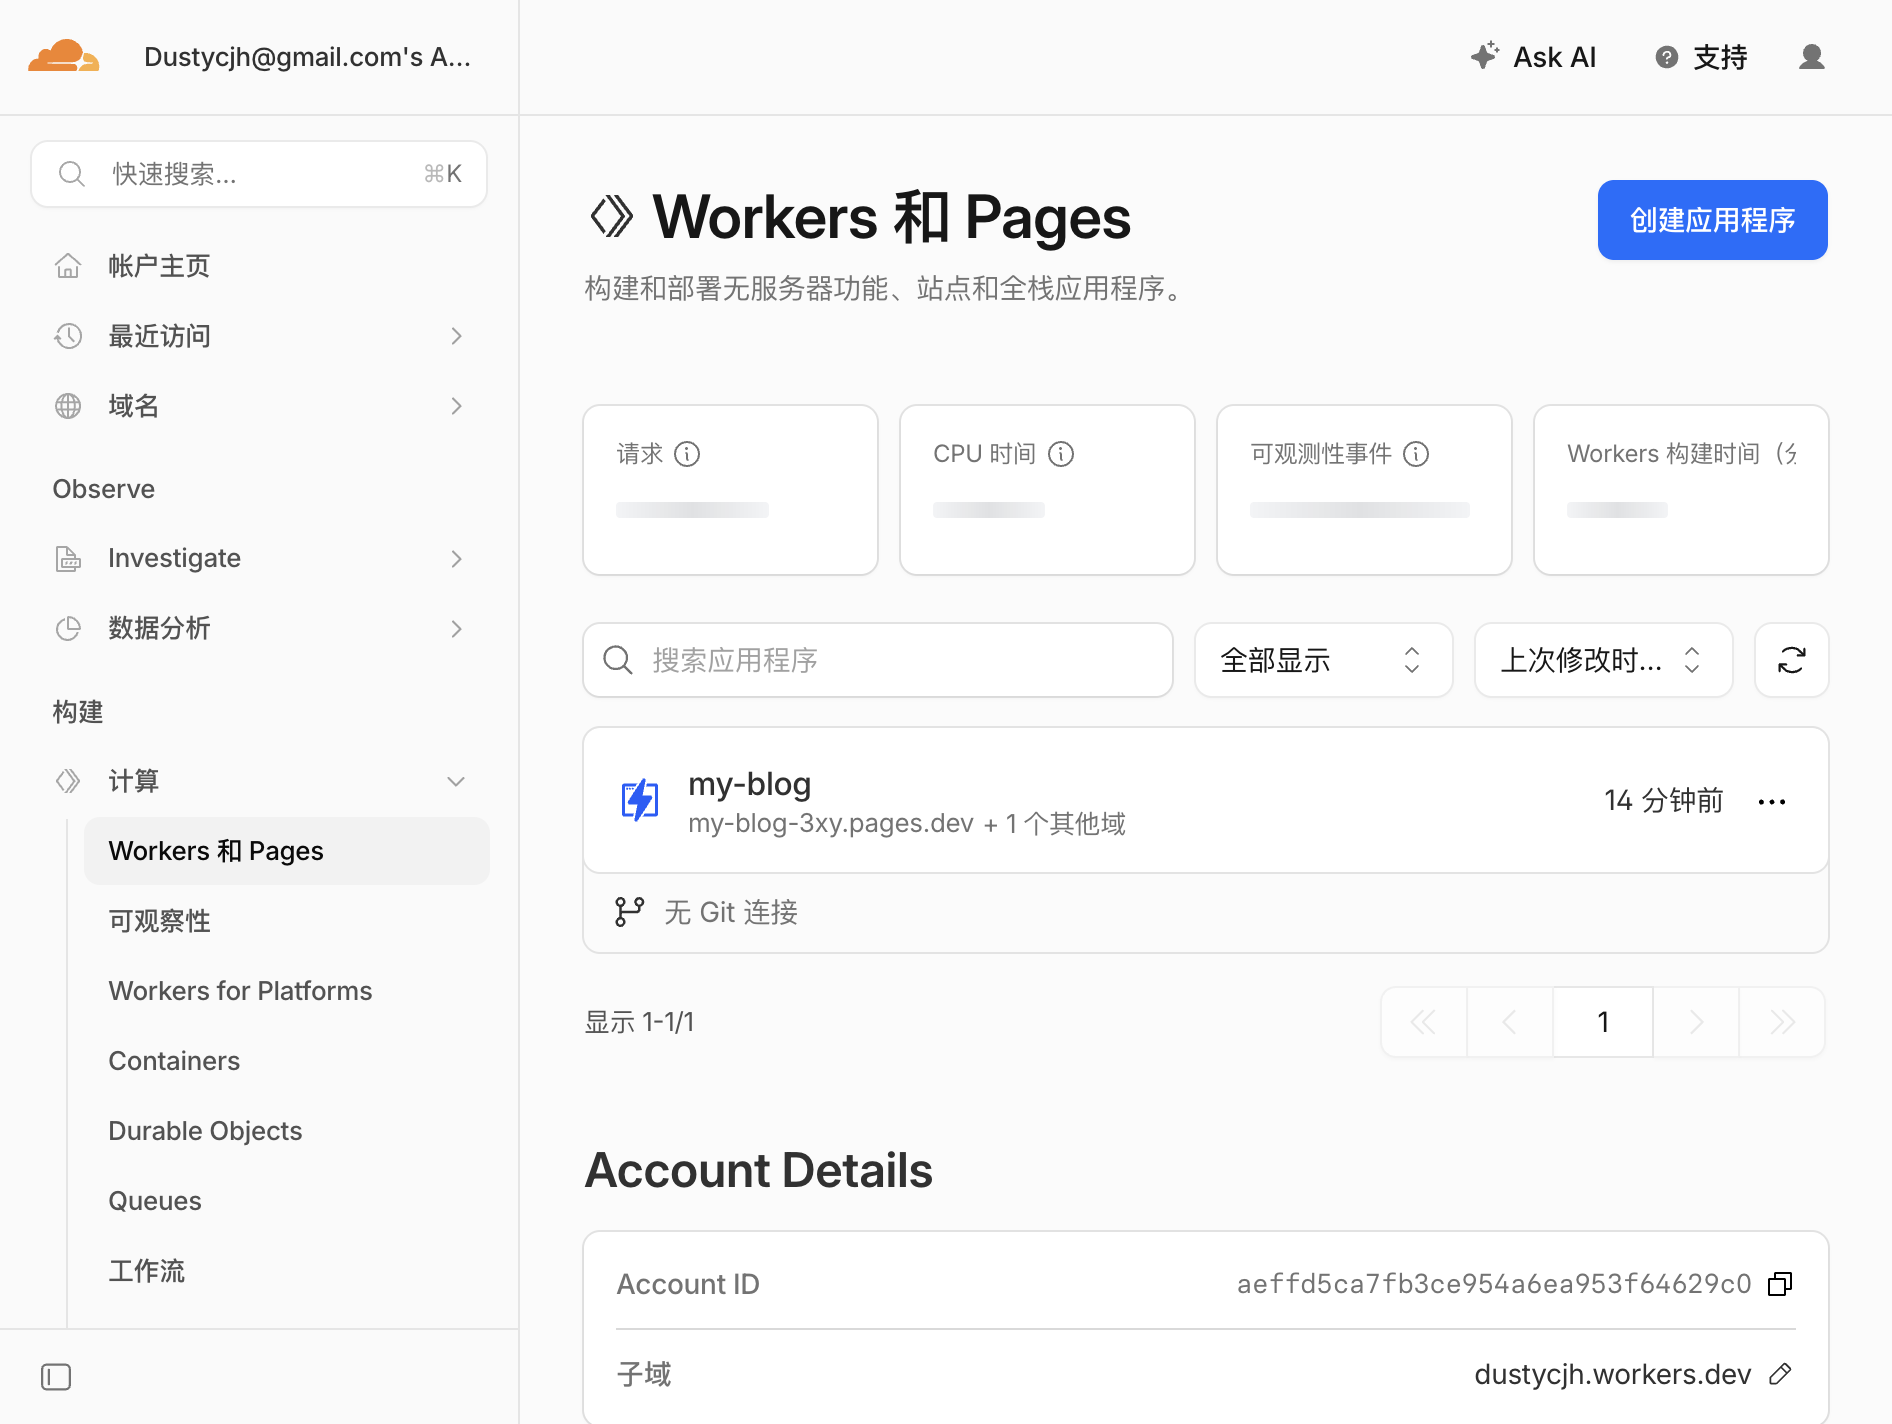The height and width of the screenshot is (1424, 1892).
Task: Click the Git branch icon
Action: click(629, 912)
